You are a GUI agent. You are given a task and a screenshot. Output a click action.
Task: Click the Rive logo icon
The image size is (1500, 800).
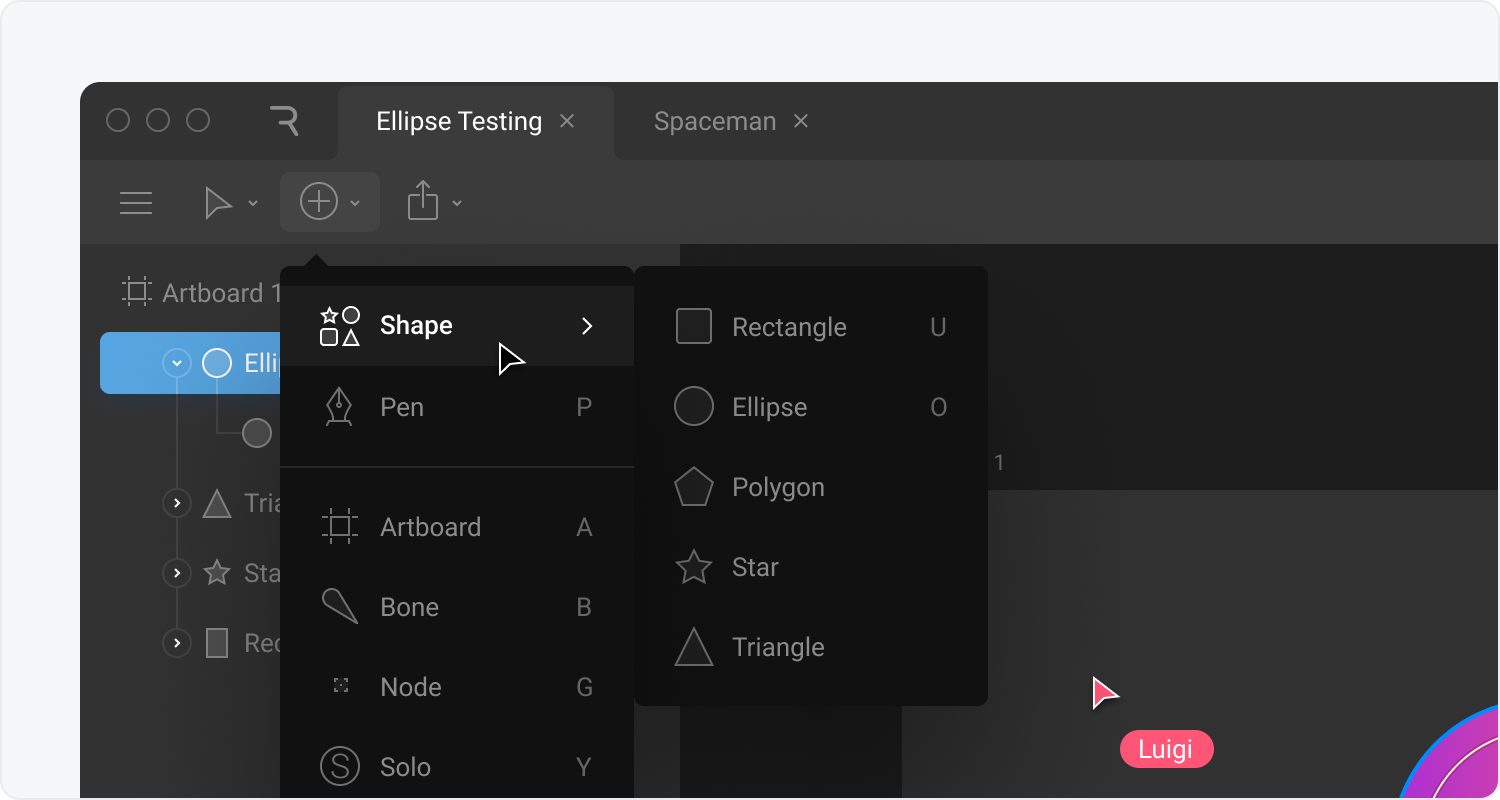click(x=284, y=121)
